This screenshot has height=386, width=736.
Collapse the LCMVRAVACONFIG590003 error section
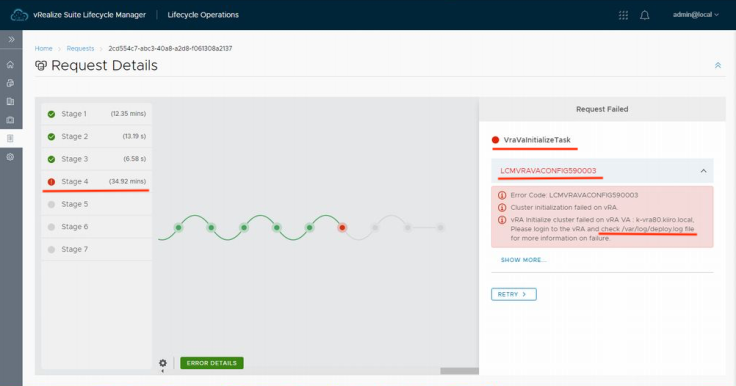(x=703, y=171)
